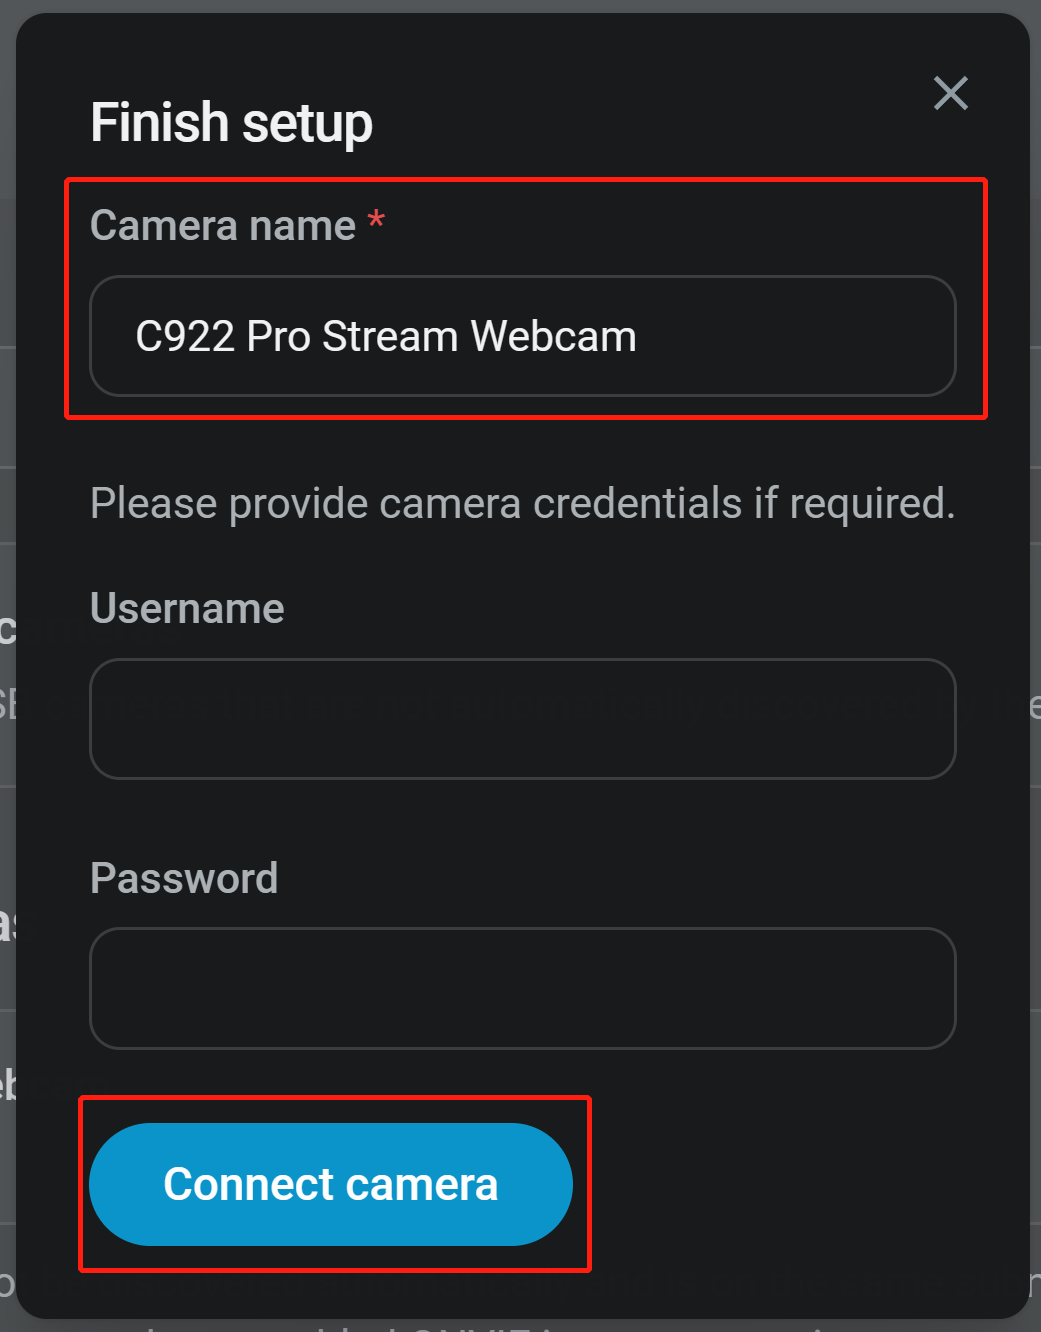Click the 'Password' label text
This screenshot has width=1041, height=1332.
pos(184,878)
